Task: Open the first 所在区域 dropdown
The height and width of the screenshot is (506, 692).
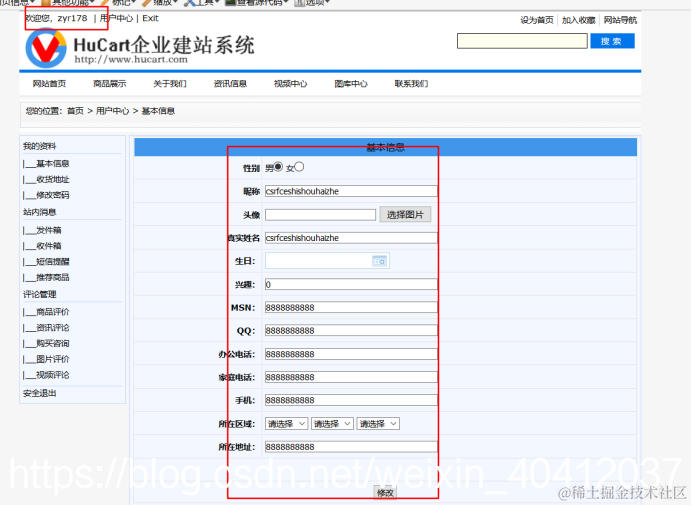Action: pos(286,424)
